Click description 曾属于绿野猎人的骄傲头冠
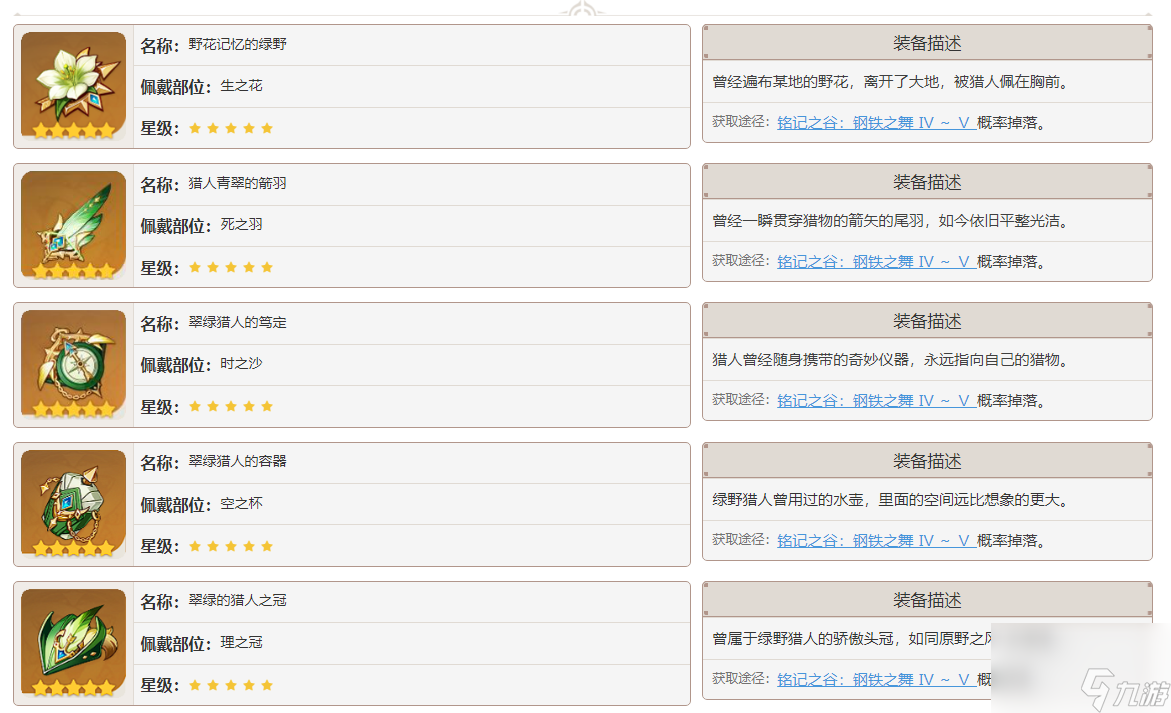This screenshot has width=1171, height=713. pyautogui.click(x=851, y=638)
